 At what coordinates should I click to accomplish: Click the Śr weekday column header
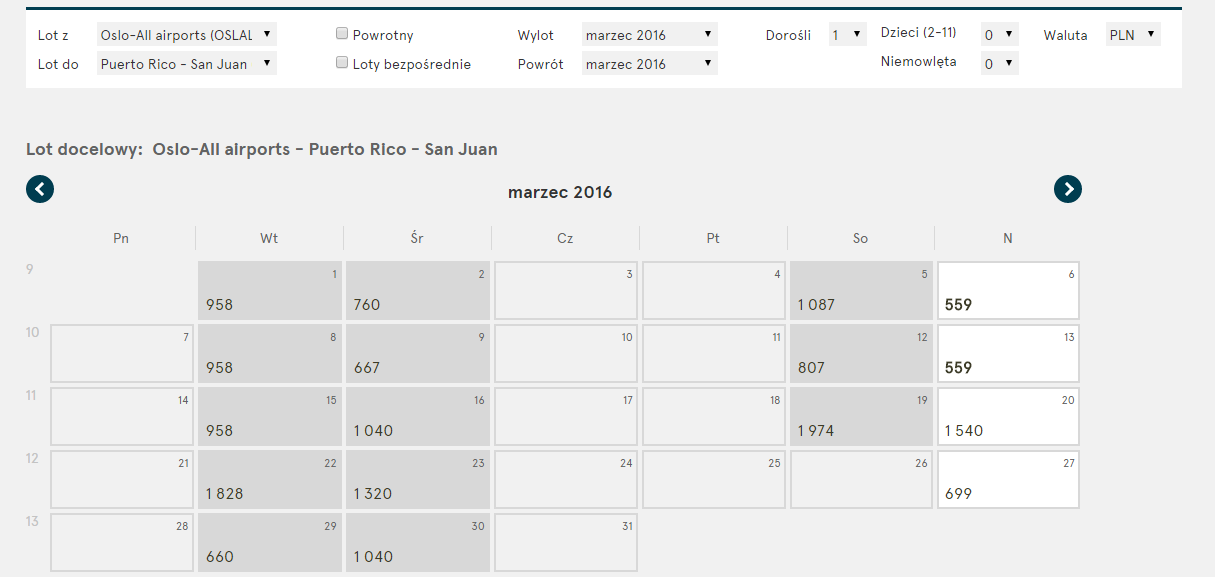tap(417, 238)
